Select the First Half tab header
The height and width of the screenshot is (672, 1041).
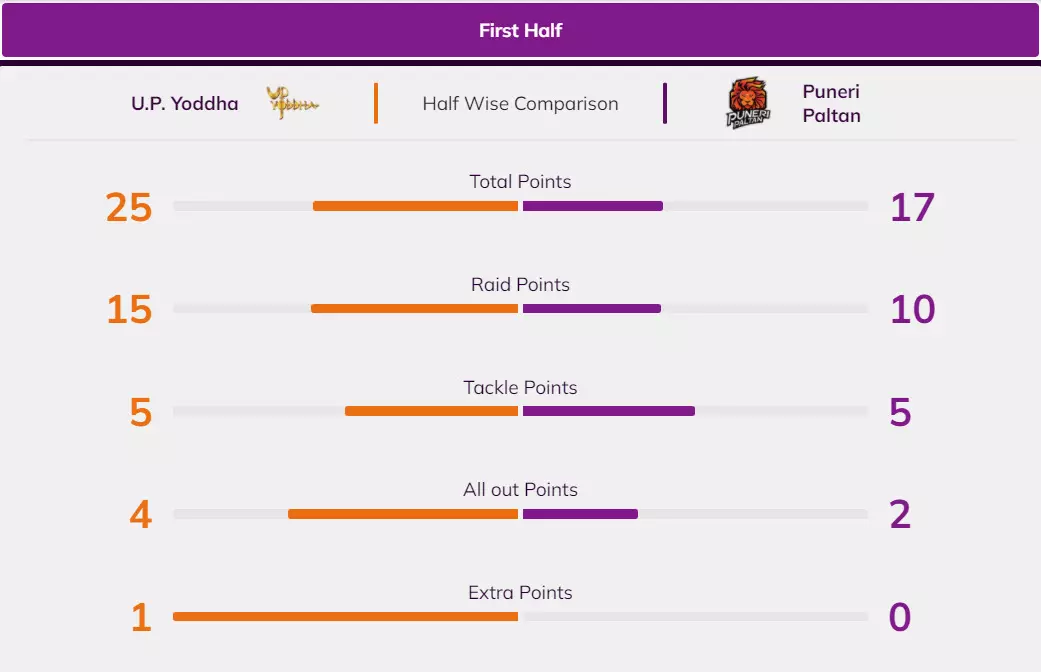tap(520, 30)
